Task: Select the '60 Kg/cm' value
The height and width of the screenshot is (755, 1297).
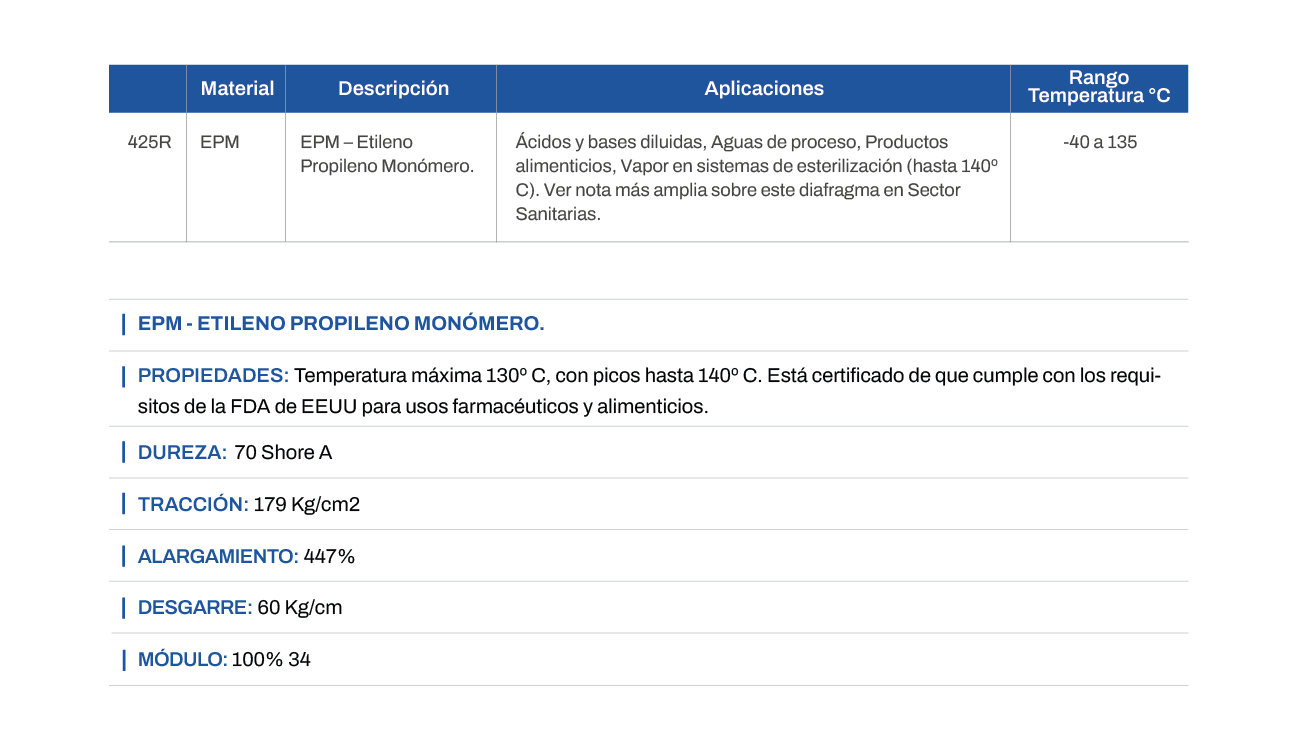Action: click(x=300, y=608)
